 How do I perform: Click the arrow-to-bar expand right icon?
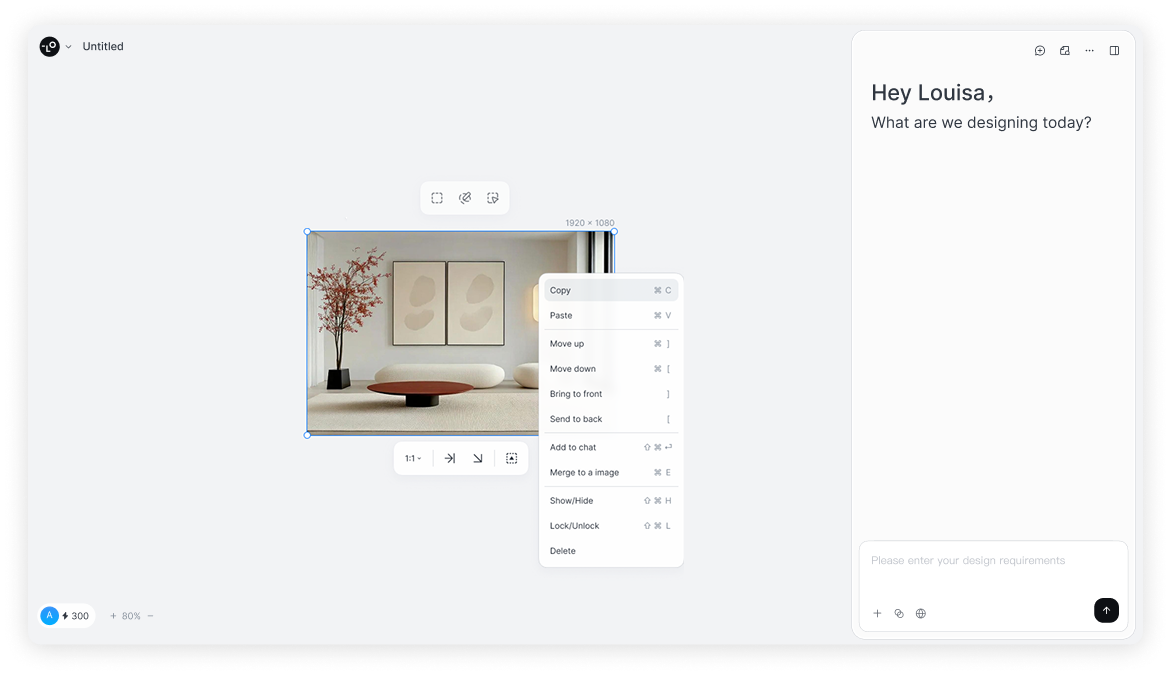pyautogui.click(x=450, y=459)
